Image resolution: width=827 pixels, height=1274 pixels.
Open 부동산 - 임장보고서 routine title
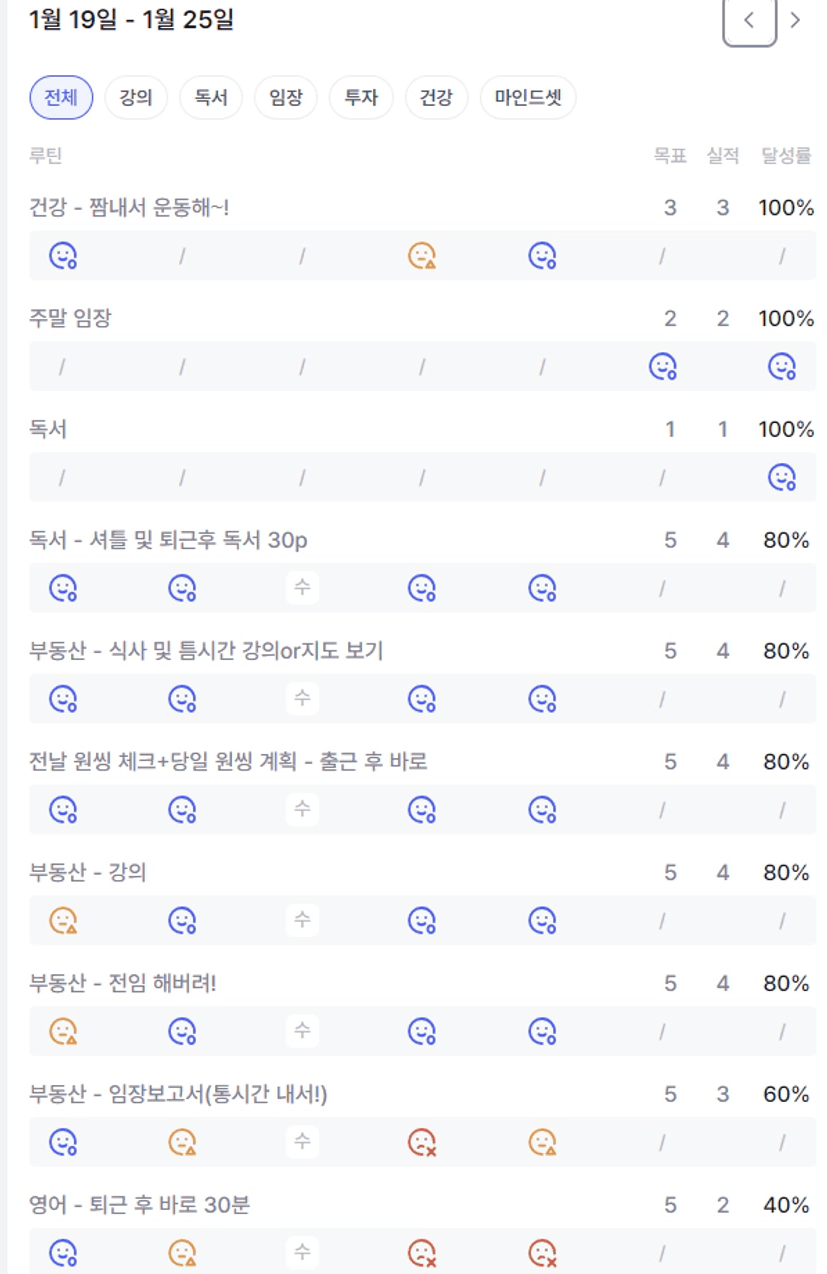click(x=179, y=1095)
